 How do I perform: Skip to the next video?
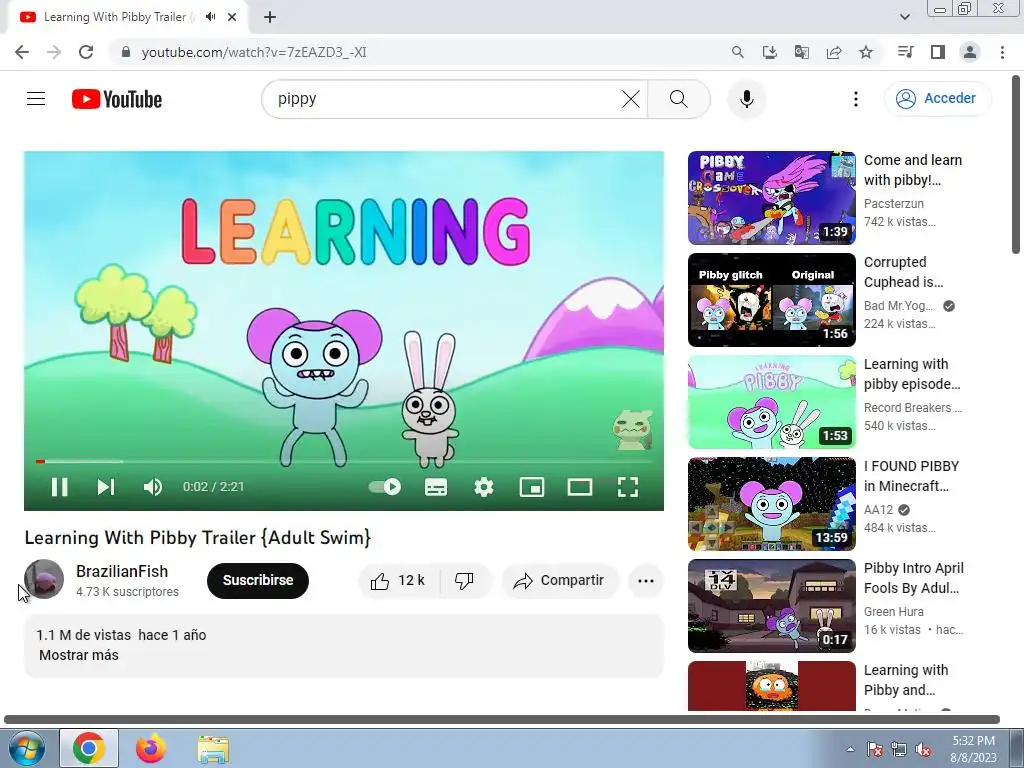(106, 487)
